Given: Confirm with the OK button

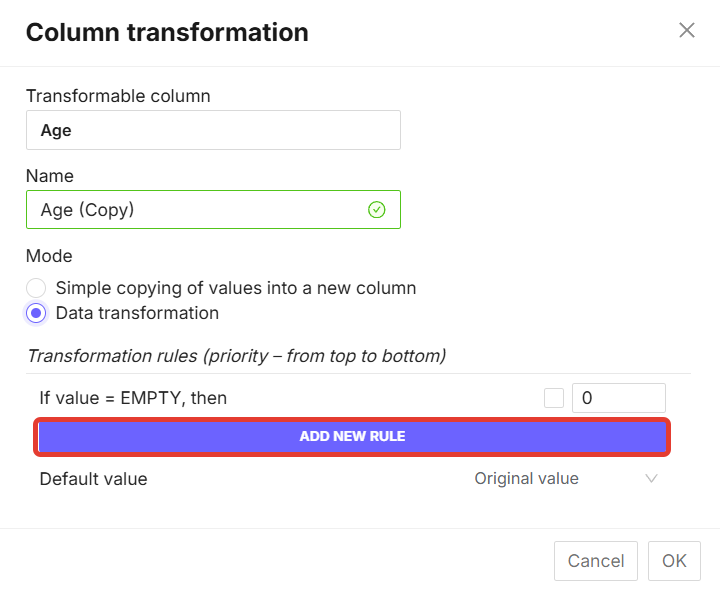Looking at the screenshot, I should 674,561.
